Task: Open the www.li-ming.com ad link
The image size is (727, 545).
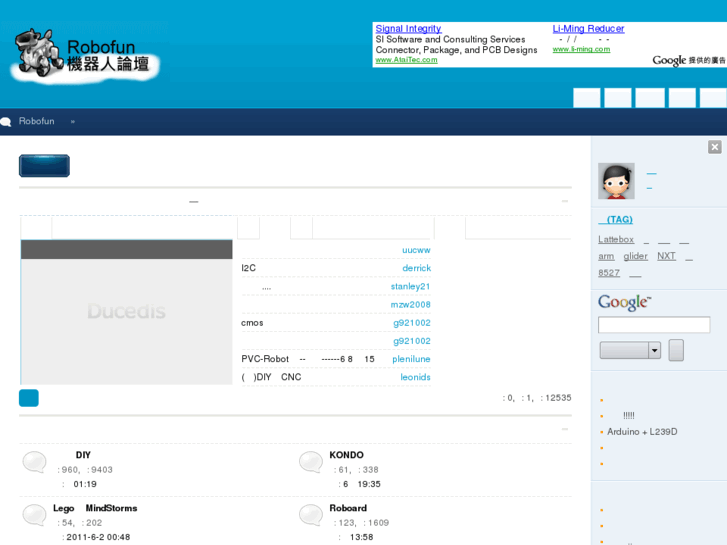Action: 581,49
